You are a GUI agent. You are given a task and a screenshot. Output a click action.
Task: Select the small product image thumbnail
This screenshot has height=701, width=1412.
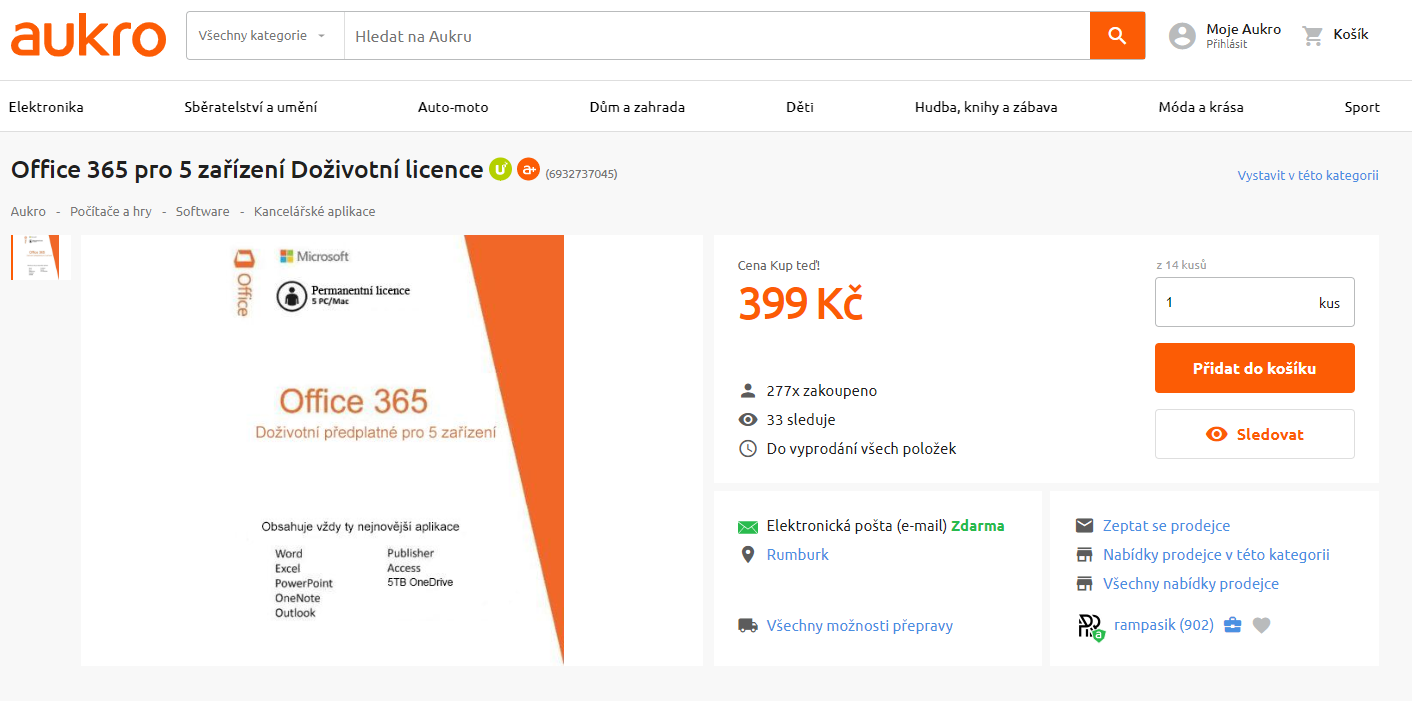point(35,257)
